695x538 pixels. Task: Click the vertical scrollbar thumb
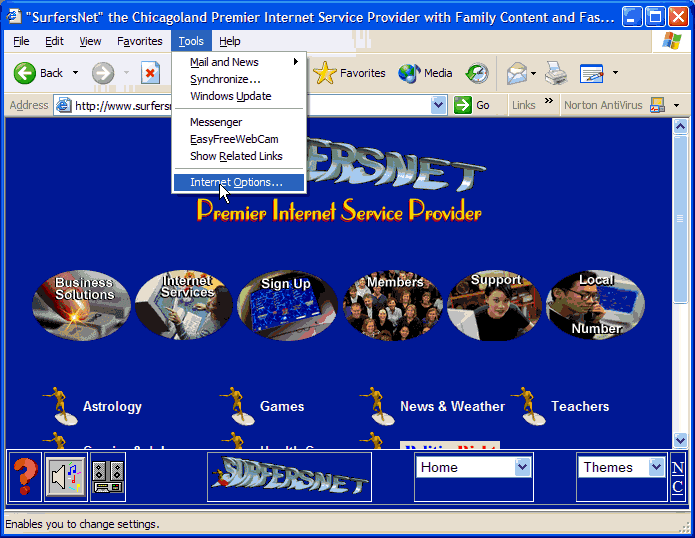(680, 219)
